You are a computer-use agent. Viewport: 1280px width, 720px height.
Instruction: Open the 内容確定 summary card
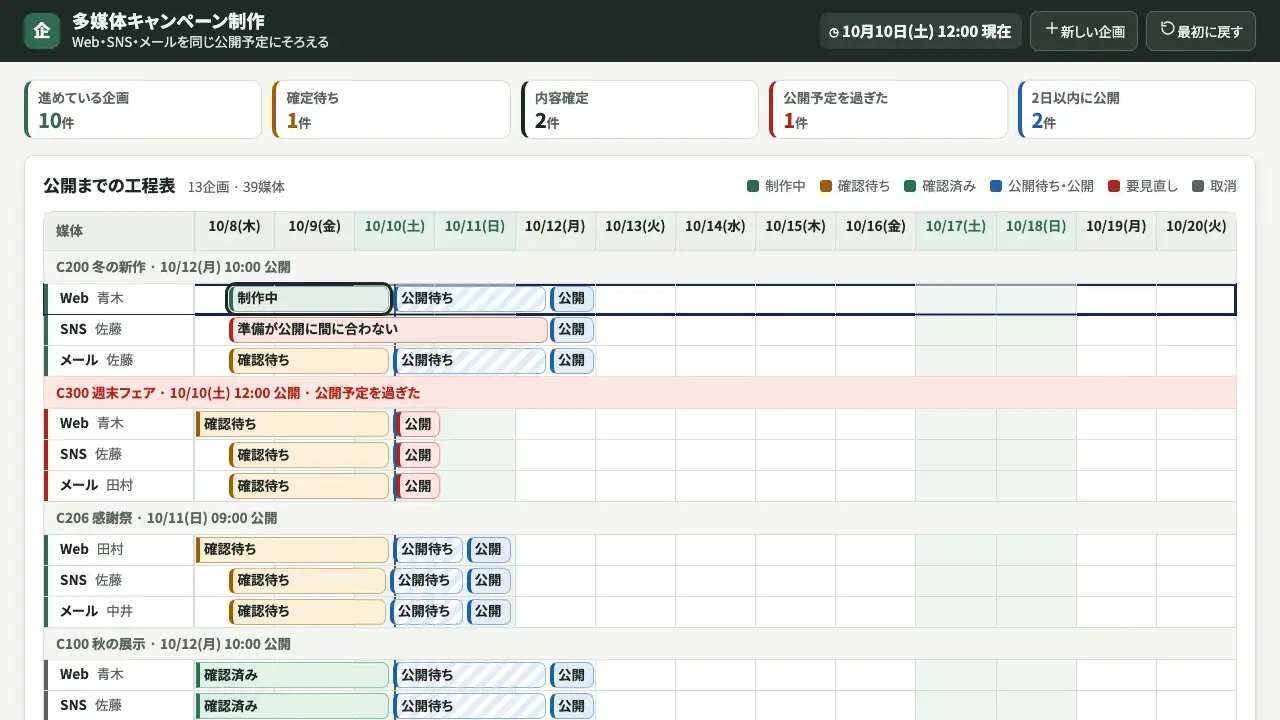(640, 110)
